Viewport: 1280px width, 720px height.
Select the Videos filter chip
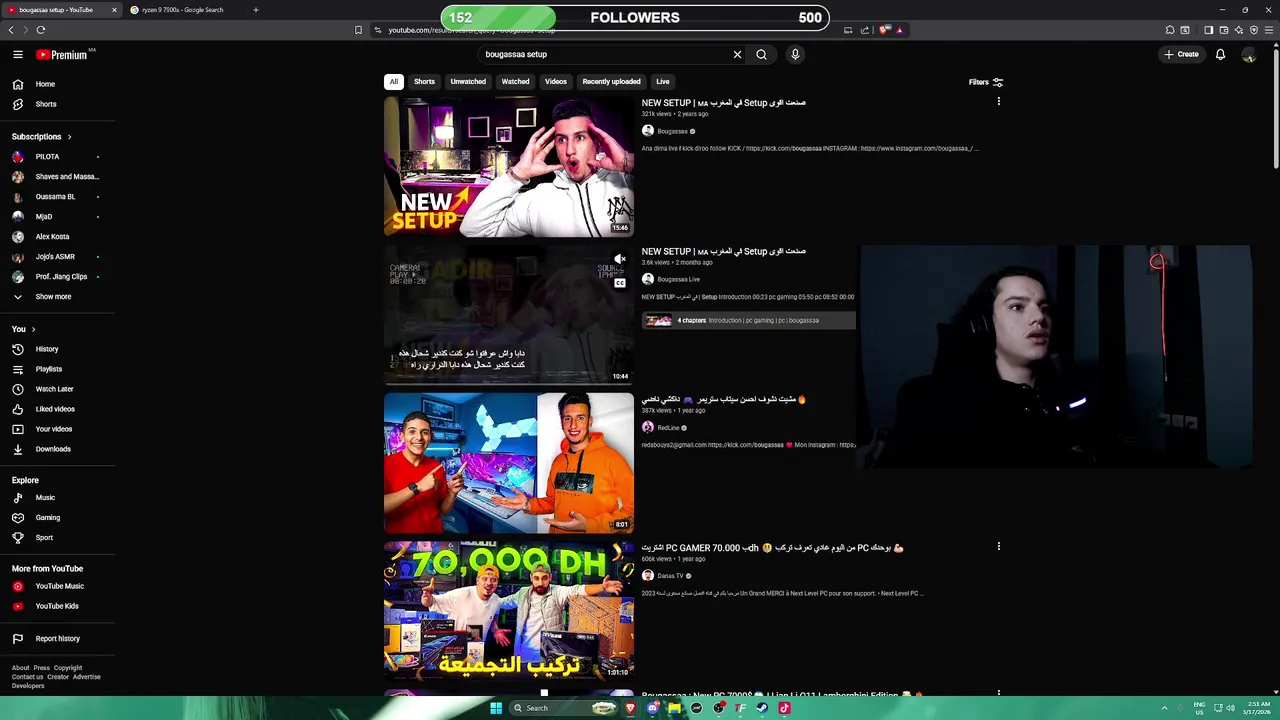556,81
